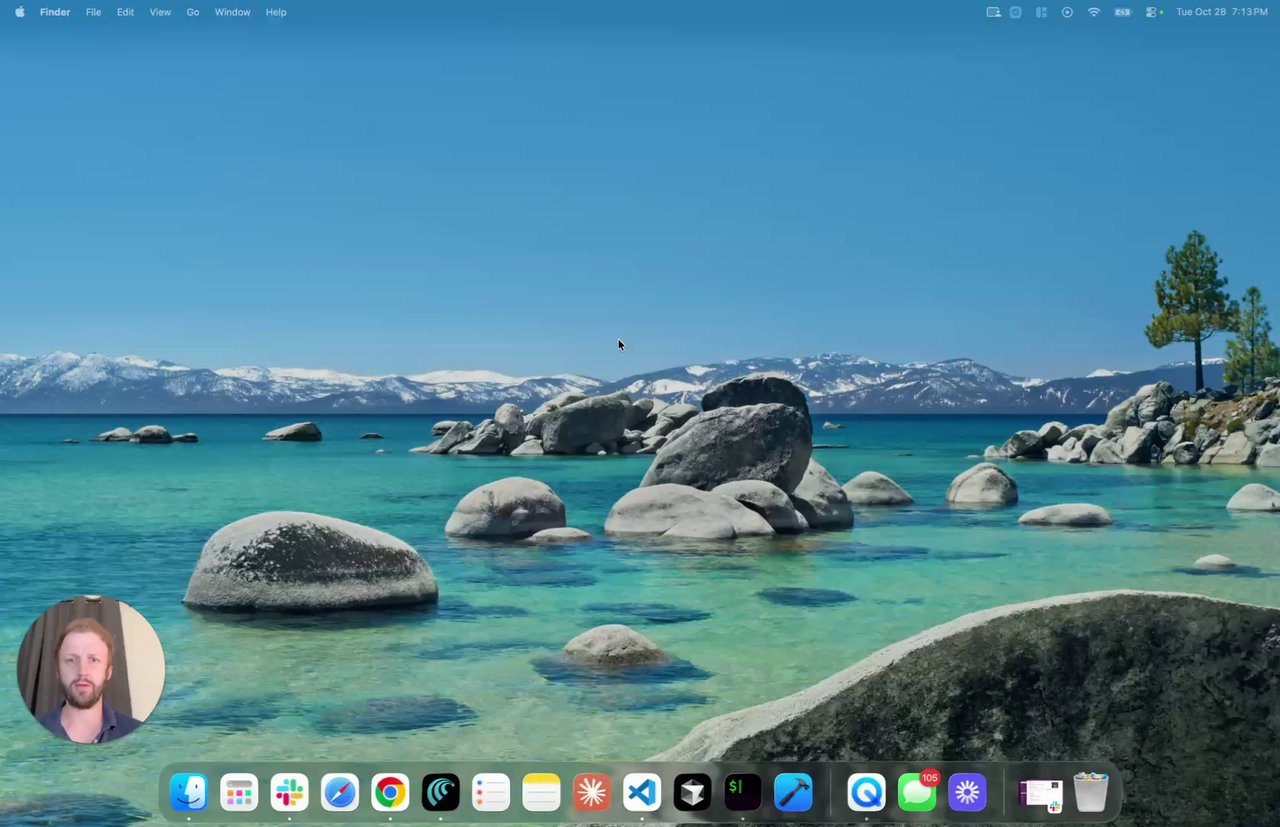1280x827 pixels.
Task: Launch Slack from the Dock
Action: click(x=289, y=793)
